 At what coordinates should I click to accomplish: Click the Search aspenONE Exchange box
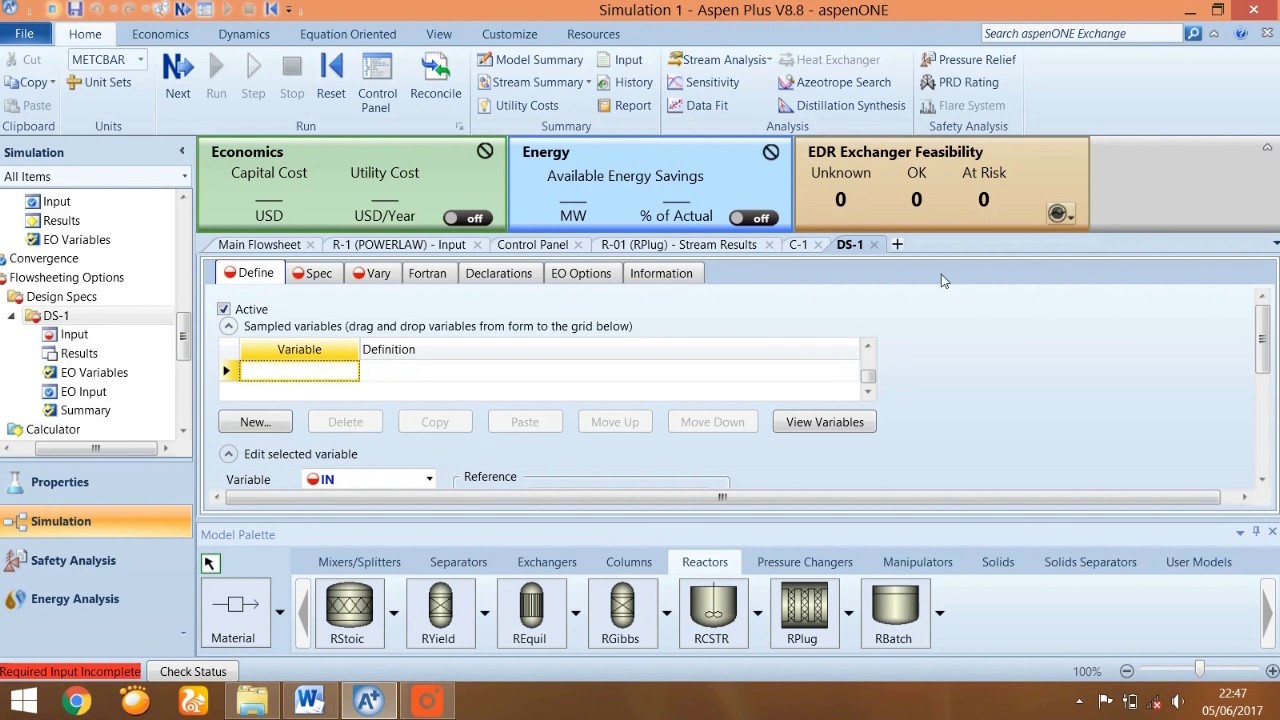(1082, 34)
